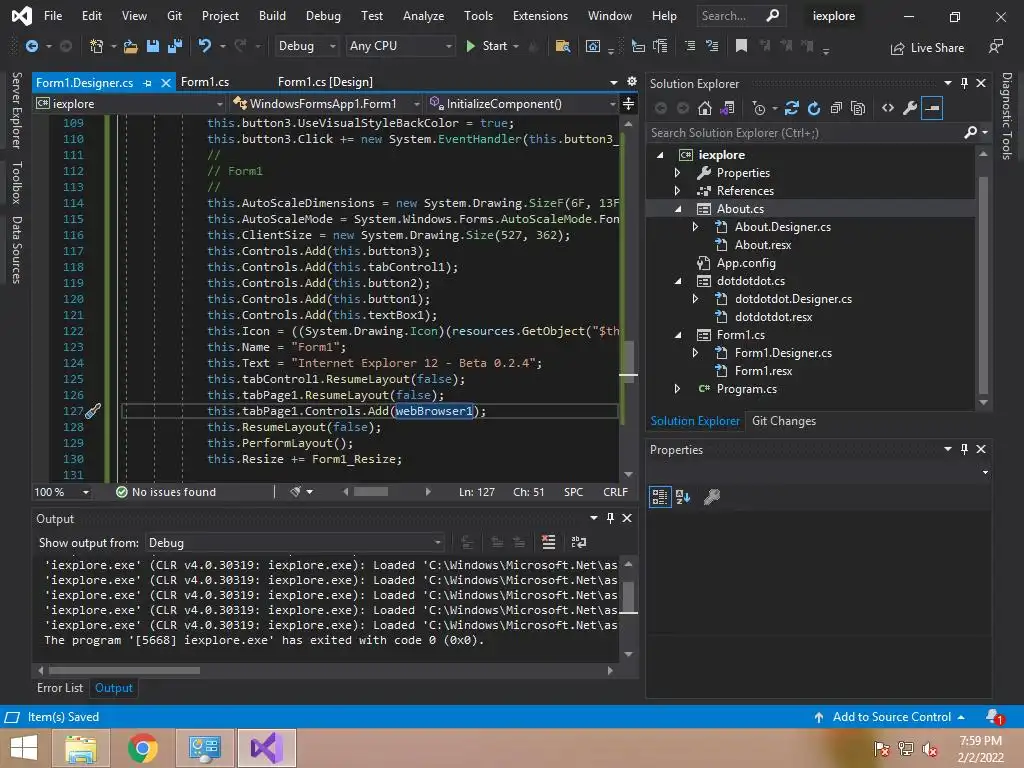The width and height of the screenshot is (1024, 768).
Task: Open the 'Show output from' dropdown
Action: point(295,542)
